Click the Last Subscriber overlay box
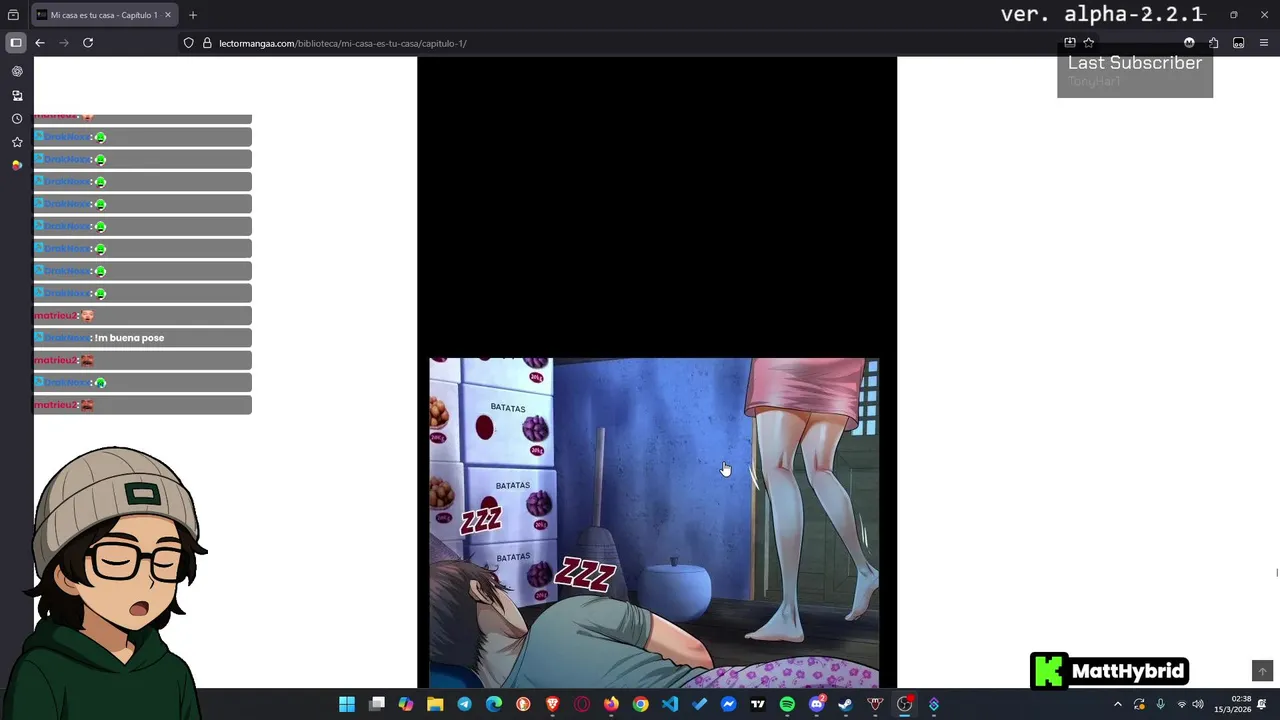The height and width of the screenshot is (720, 1280). coord(1135,71)
